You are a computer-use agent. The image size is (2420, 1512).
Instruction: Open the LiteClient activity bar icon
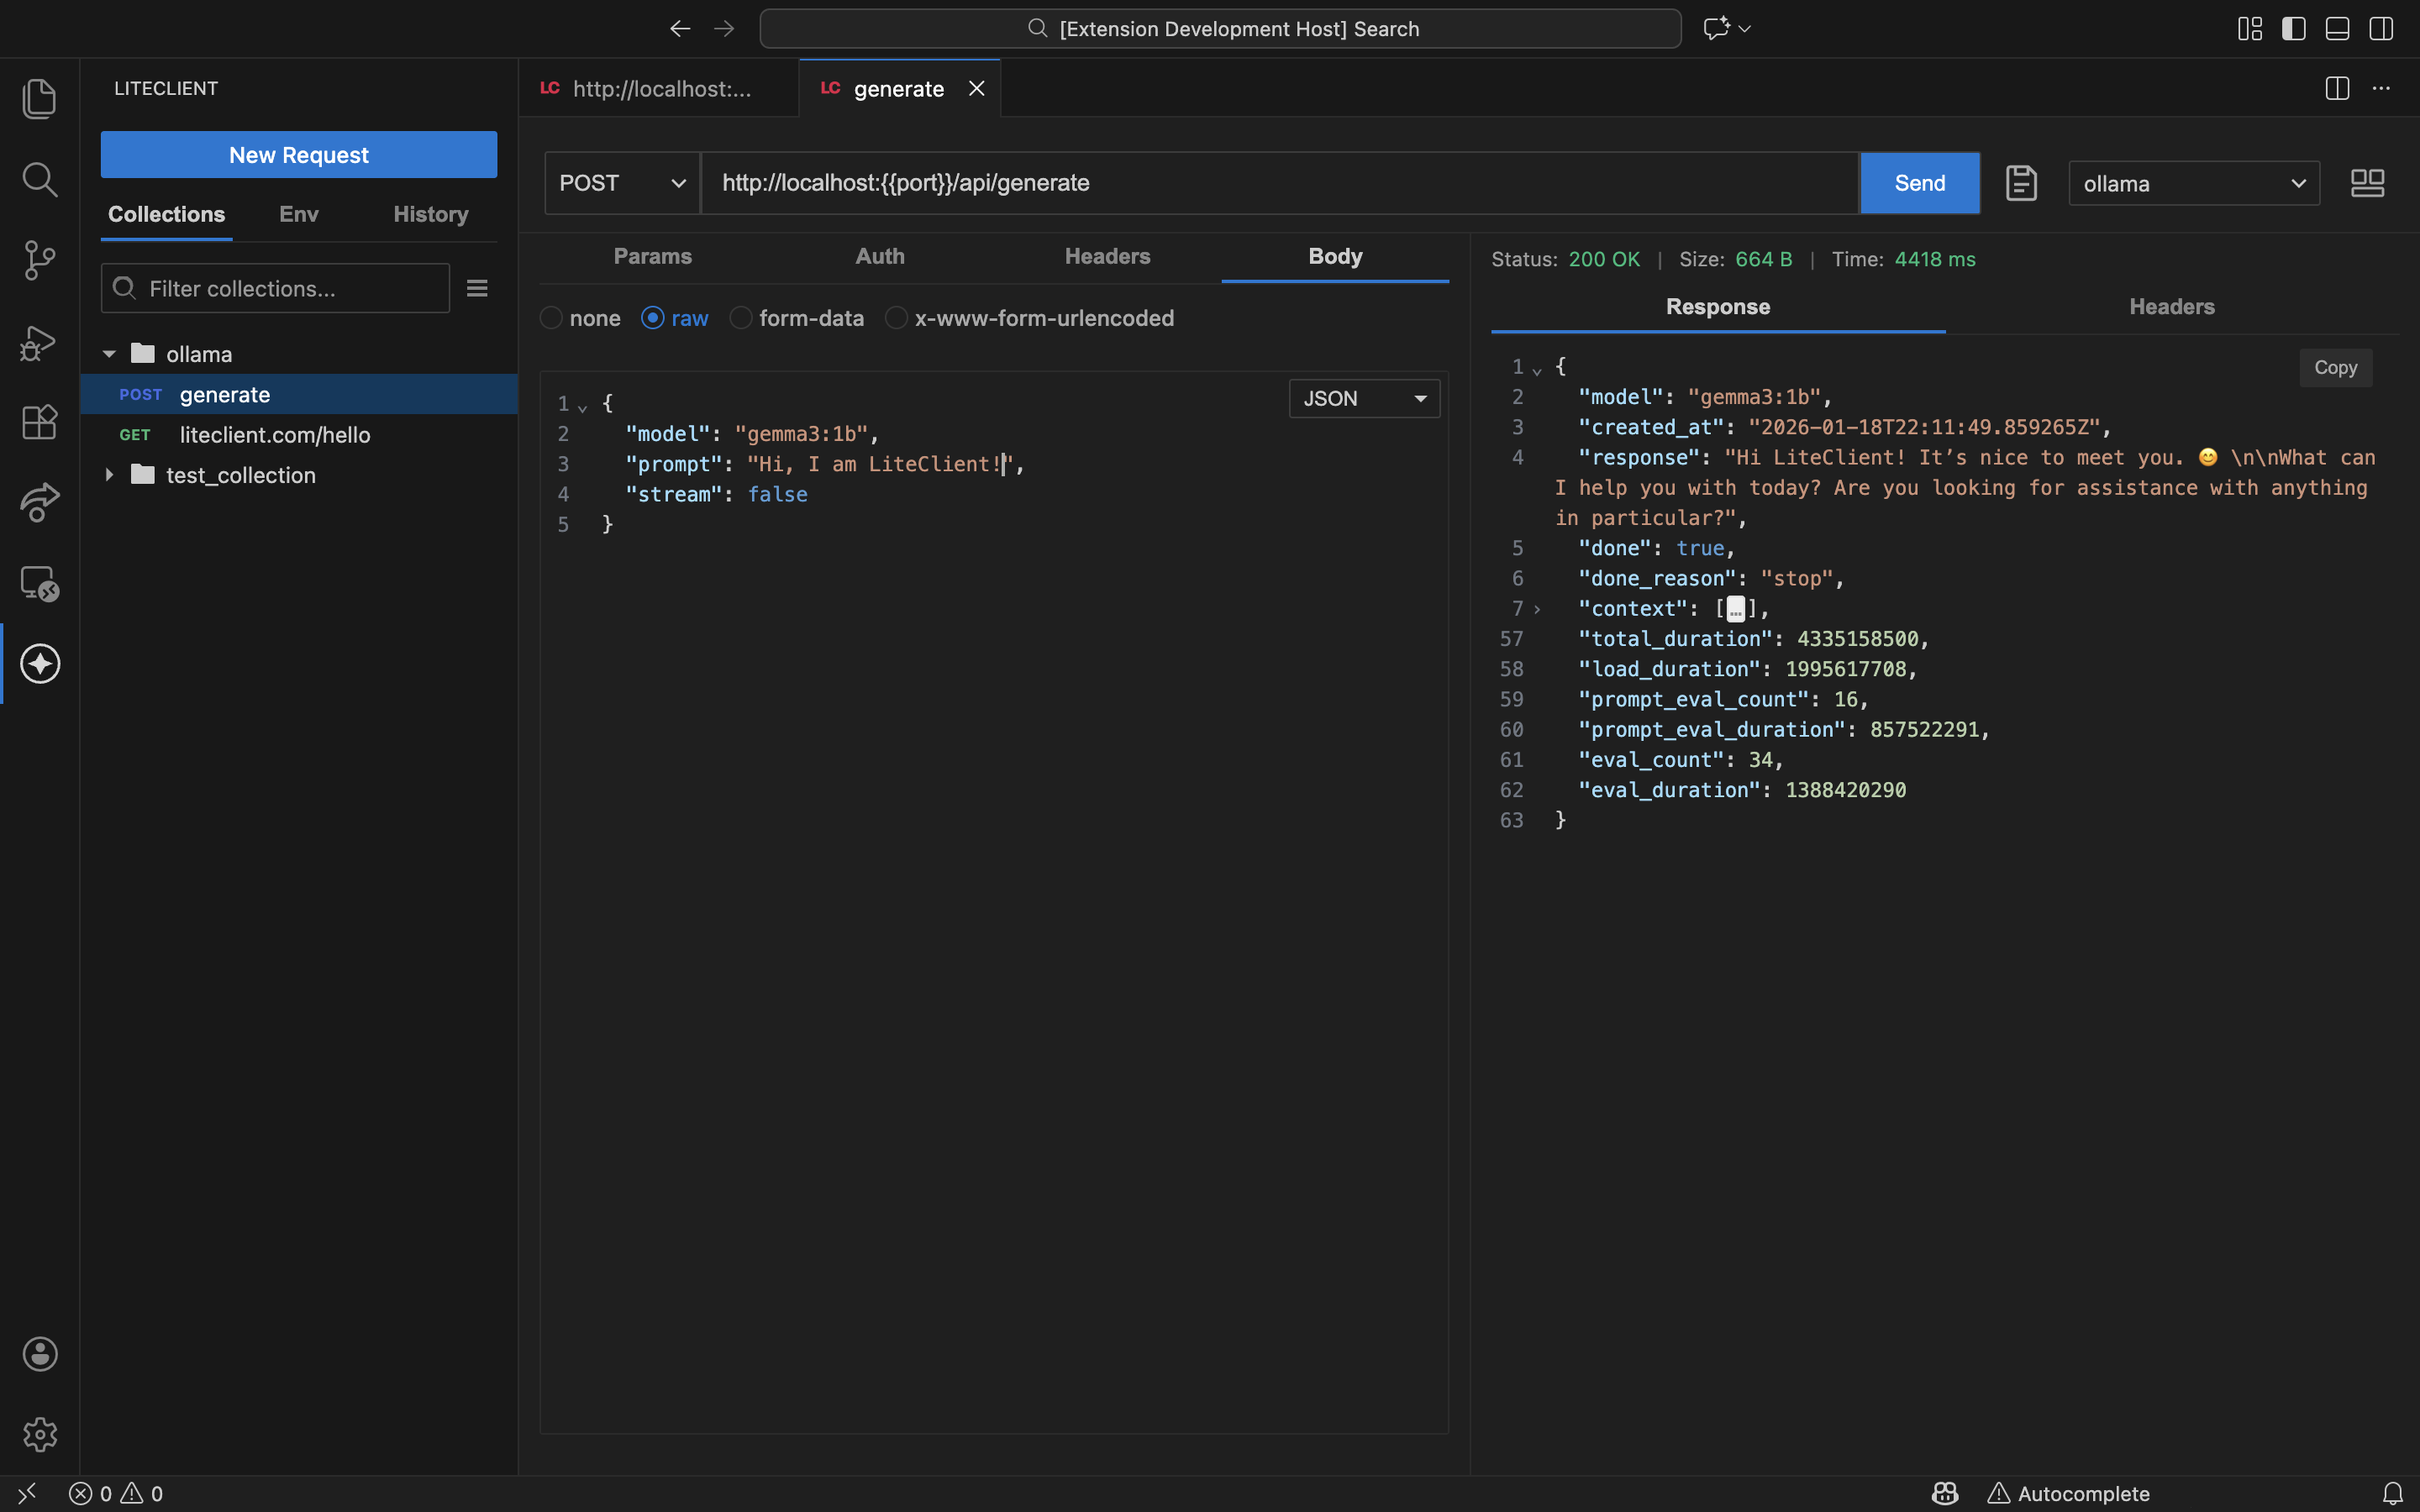coord(40,664)
